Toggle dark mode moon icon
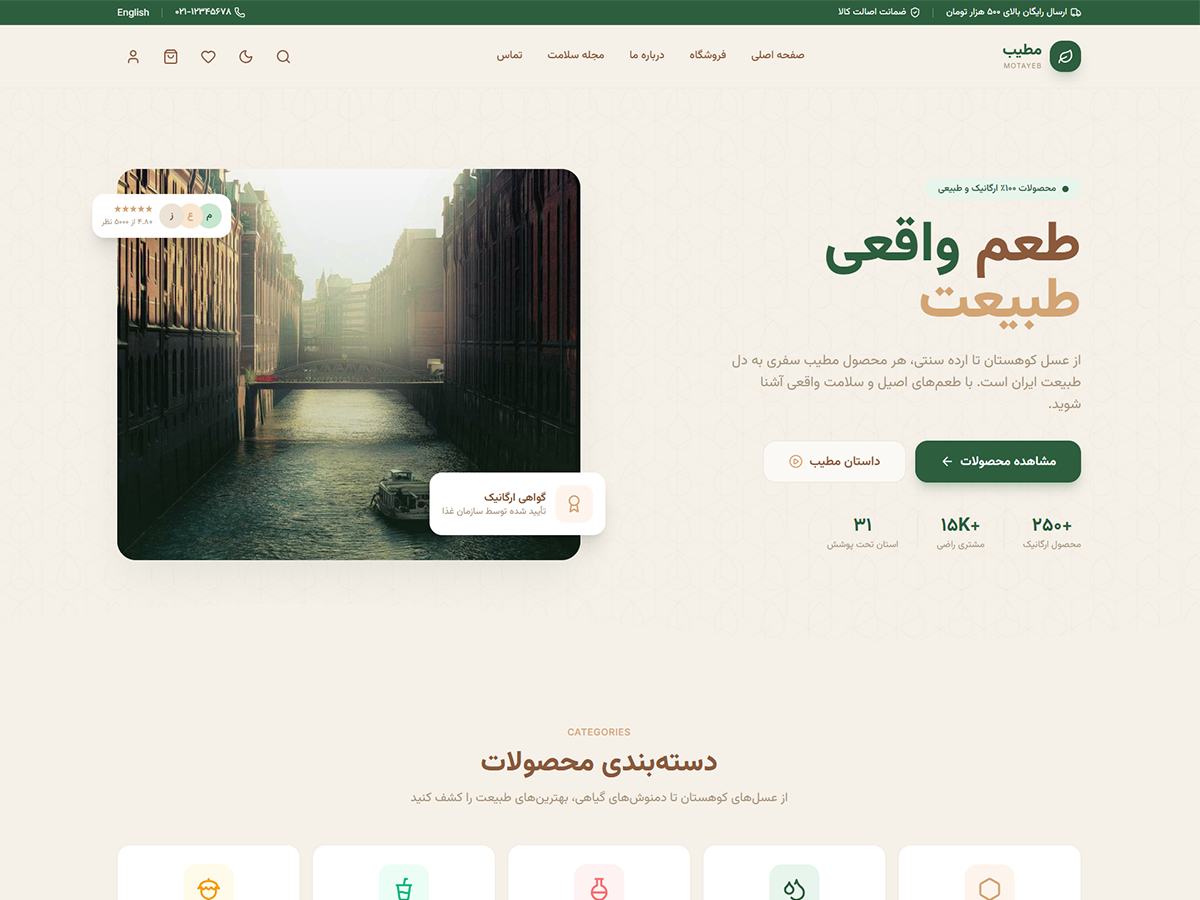 246,56
